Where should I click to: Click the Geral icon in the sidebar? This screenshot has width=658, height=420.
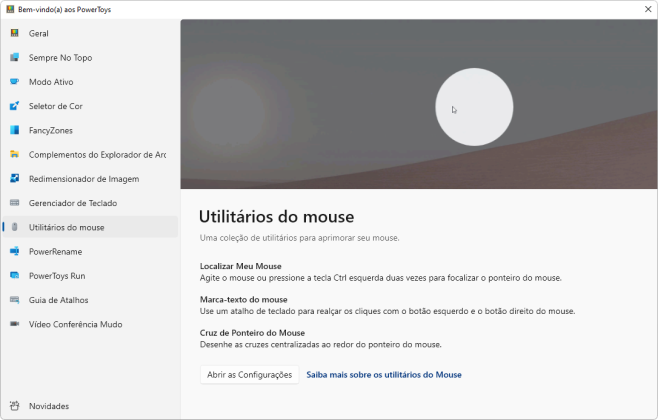(15, 33)
